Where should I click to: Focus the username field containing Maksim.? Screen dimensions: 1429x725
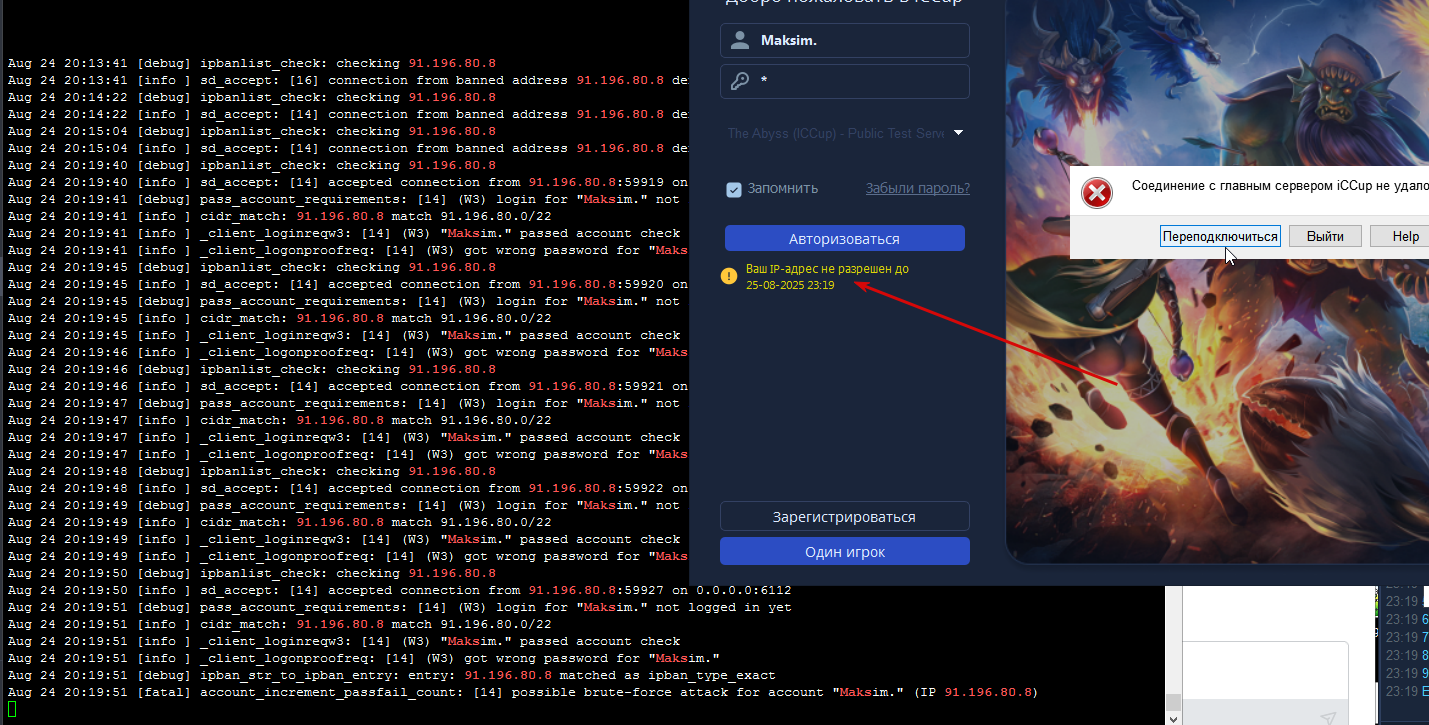pos(845,41)
